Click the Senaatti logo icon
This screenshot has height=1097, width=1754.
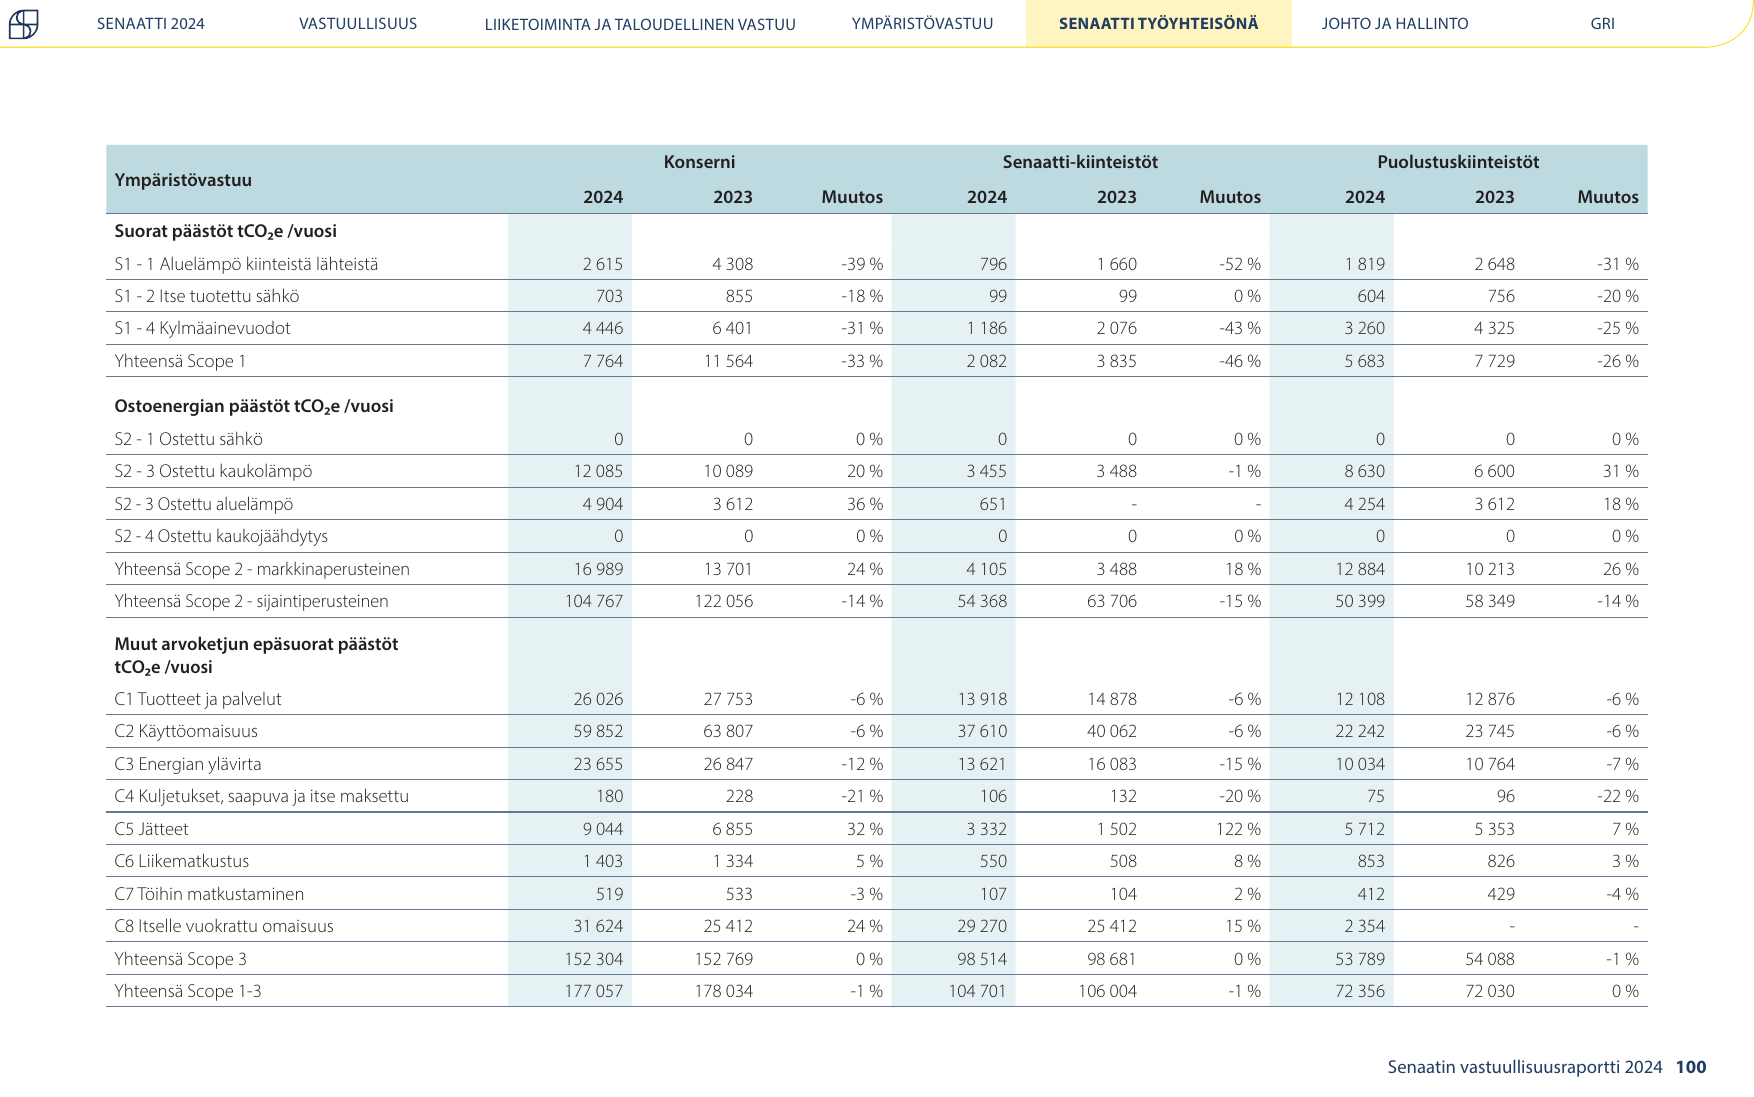click(x=23, y=24)
